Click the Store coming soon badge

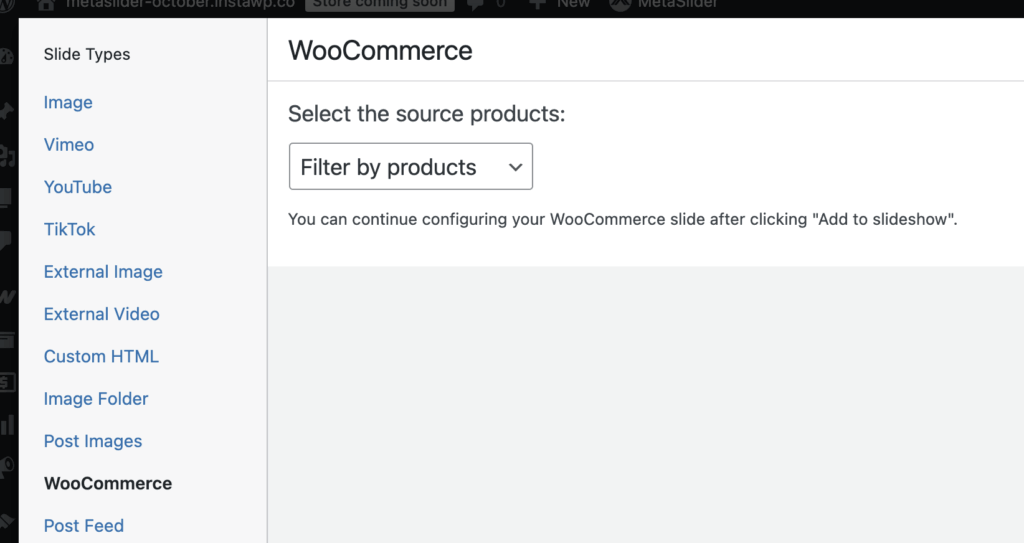[x=380, y=4]
